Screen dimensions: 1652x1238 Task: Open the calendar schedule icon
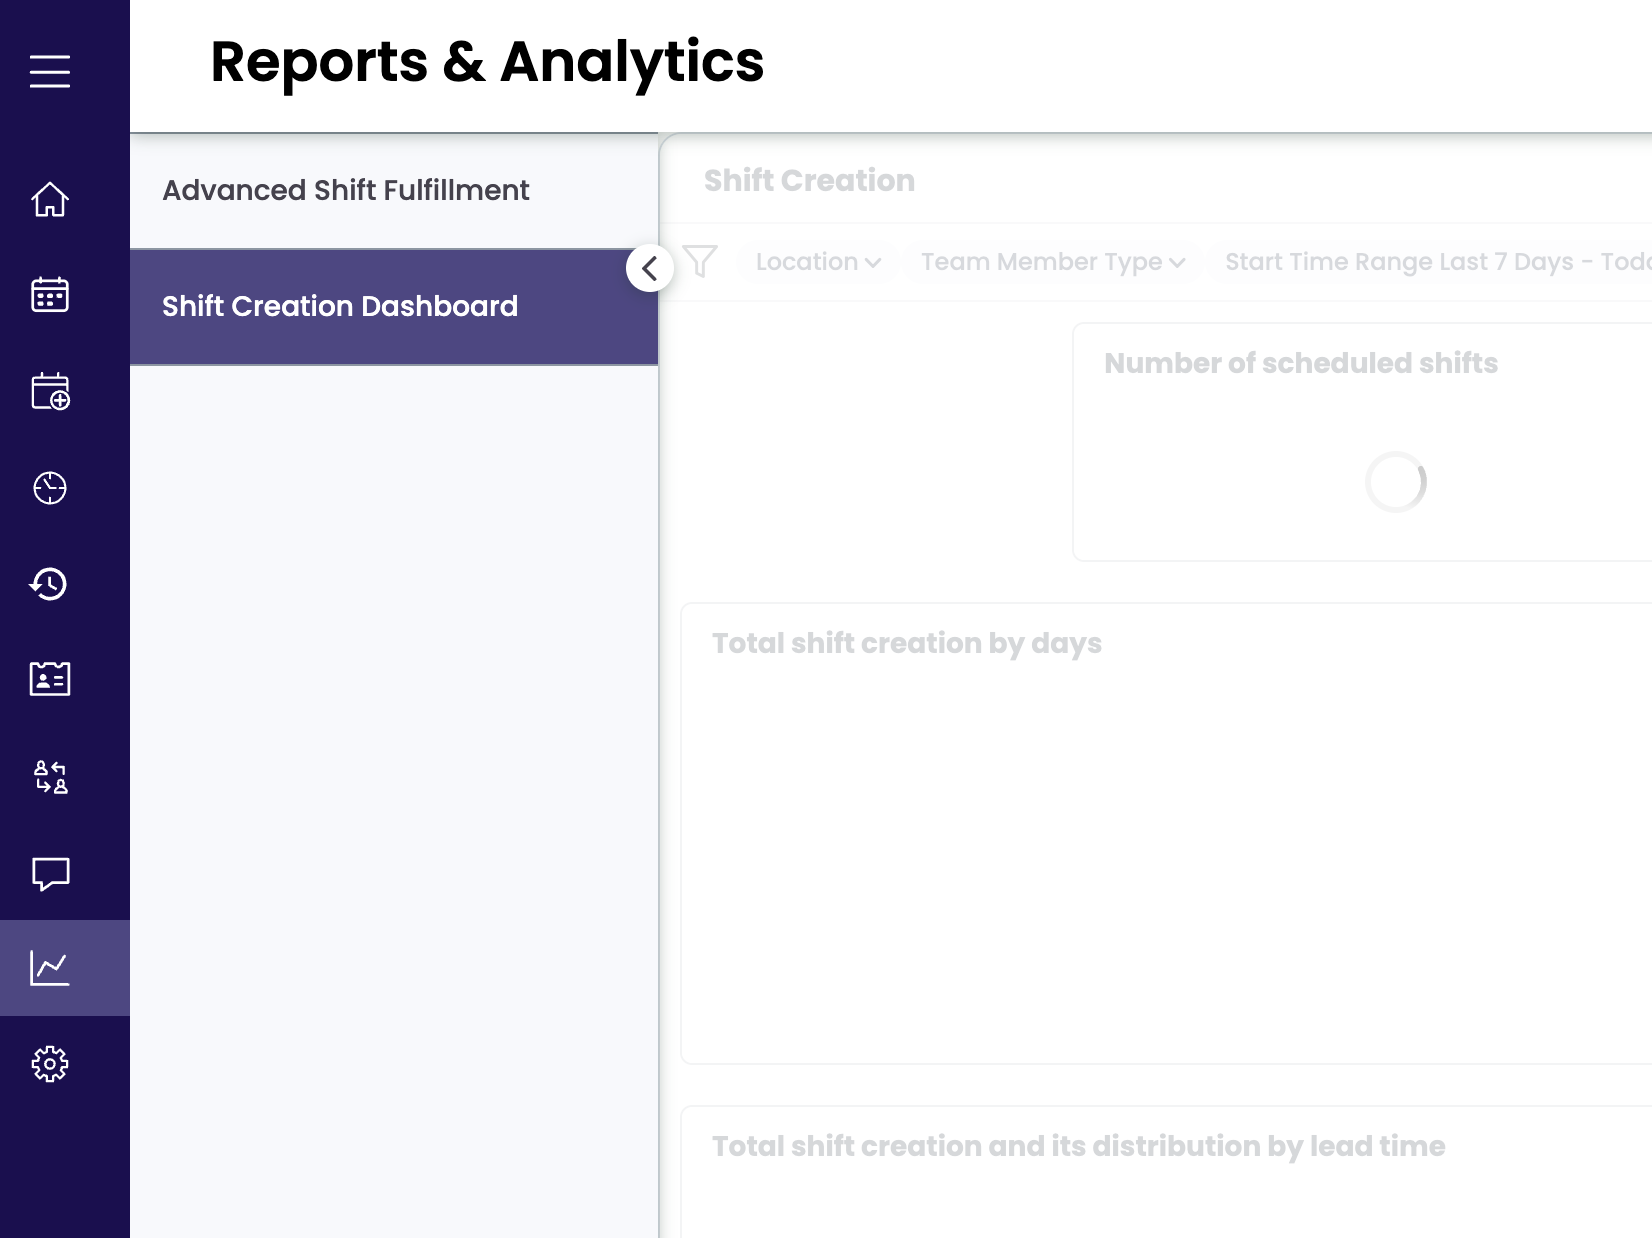point(50,295)
